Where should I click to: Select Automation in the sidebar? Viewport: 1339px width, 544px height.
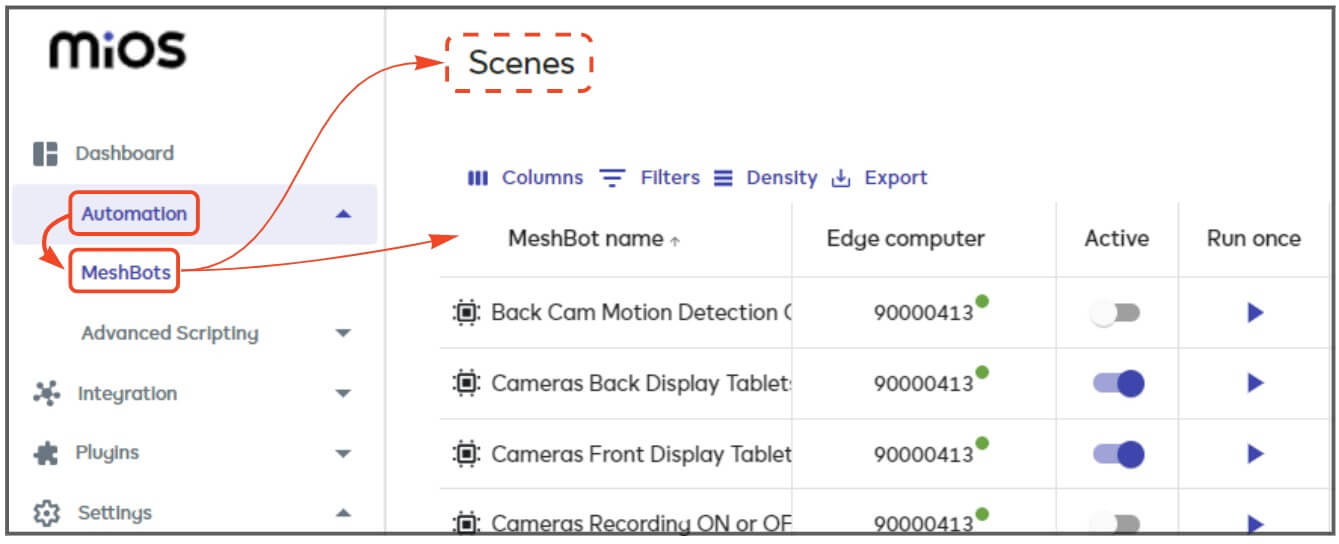pyautogui.click(x=134, y=214)
